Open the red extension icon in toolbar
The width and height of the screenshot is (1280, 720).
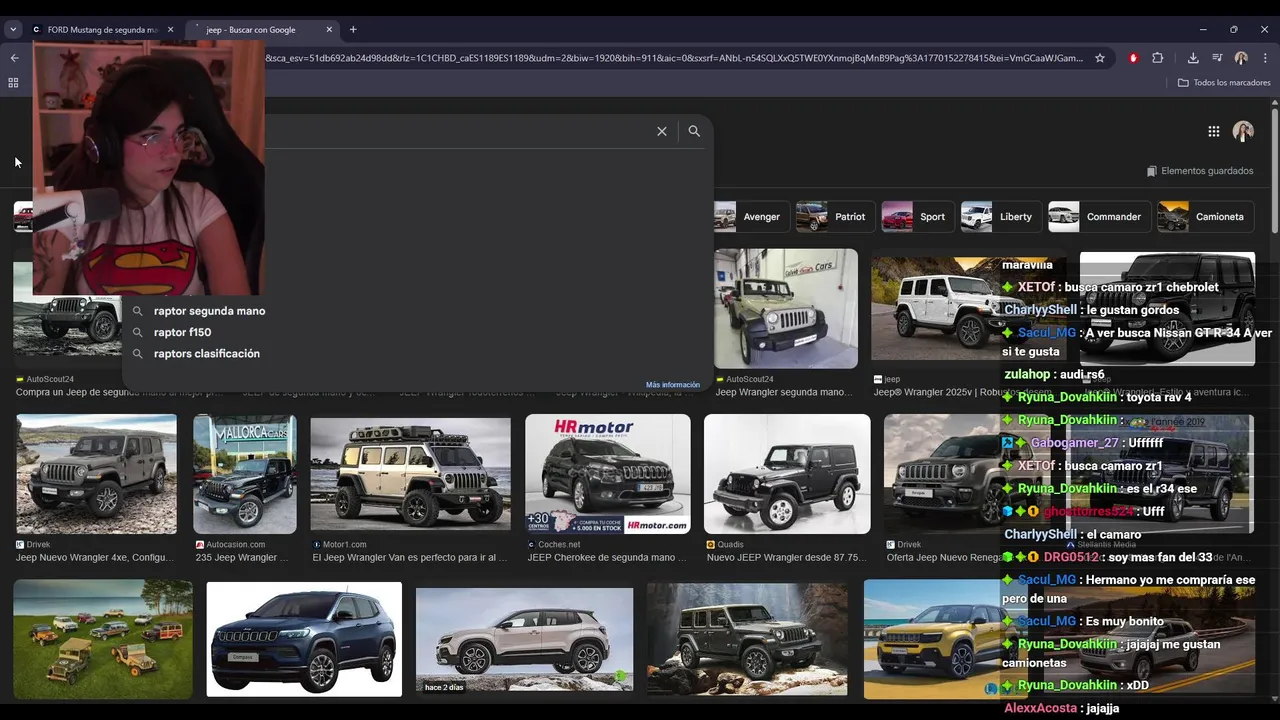pos(1133,58)
